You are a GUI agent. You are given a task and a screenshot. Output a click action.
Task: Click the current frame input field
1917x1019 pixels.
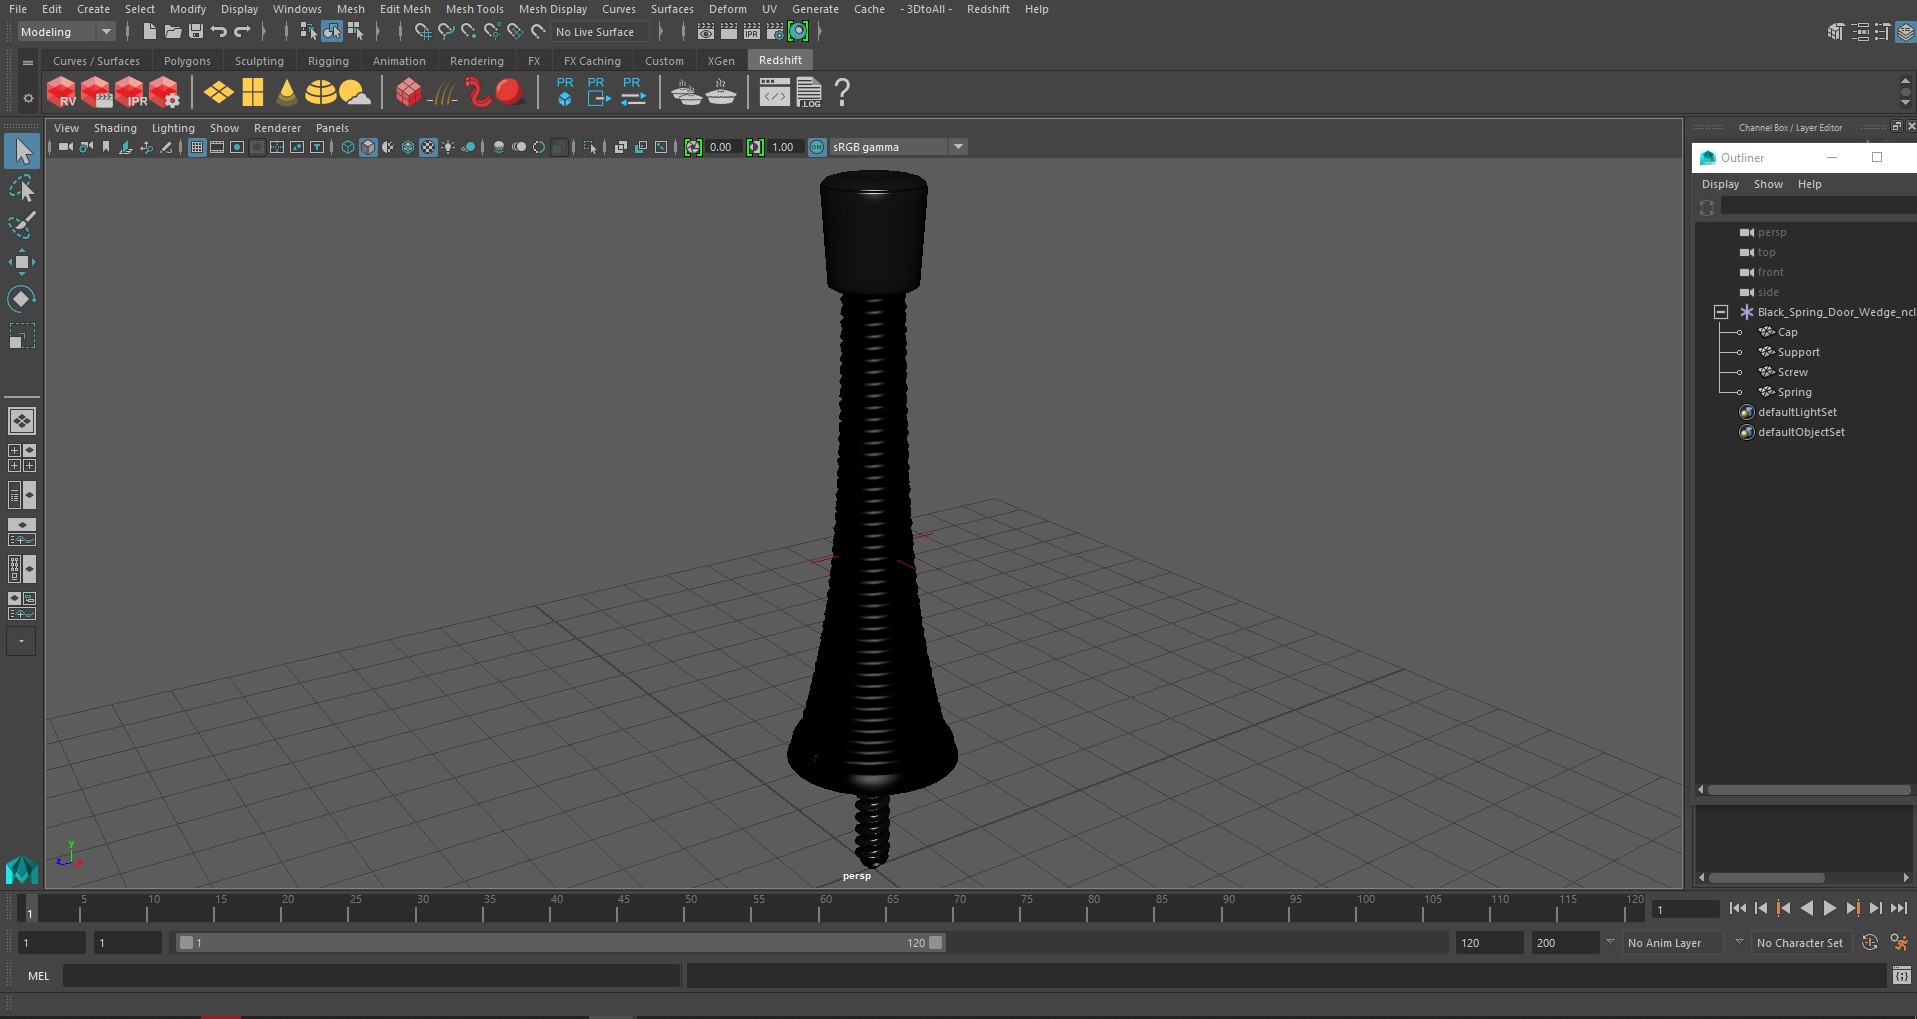[x=1685, y=909]
